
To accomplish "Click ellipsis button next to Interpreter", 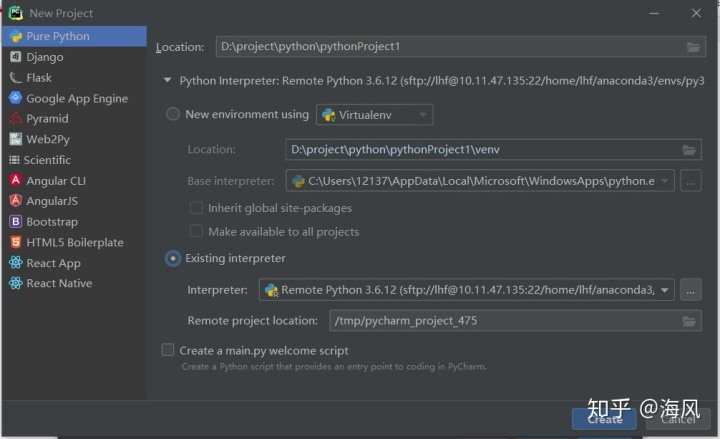I will 691,290.
